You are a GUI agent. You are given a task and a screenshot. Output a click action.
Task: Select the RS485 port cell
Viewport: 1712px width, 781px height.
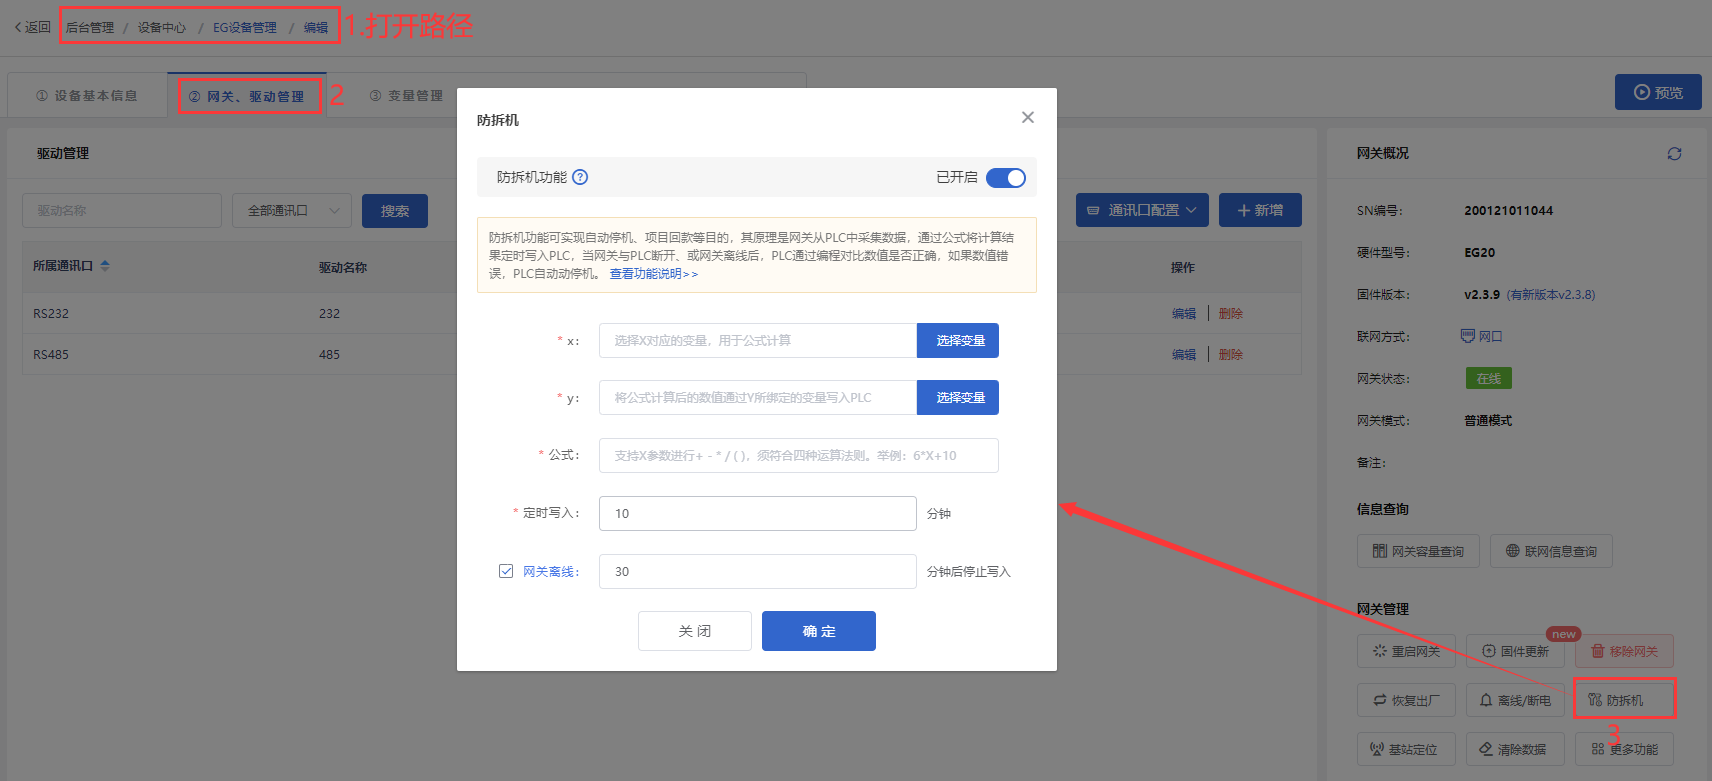click(x=51, y=355)
